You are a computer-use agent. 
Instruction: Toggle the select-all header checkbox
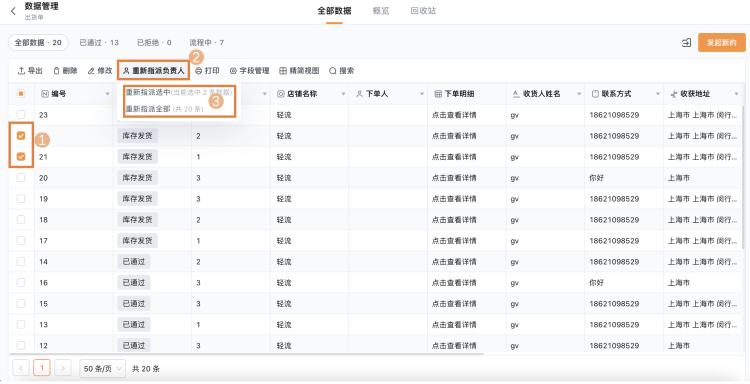(21, 94)
